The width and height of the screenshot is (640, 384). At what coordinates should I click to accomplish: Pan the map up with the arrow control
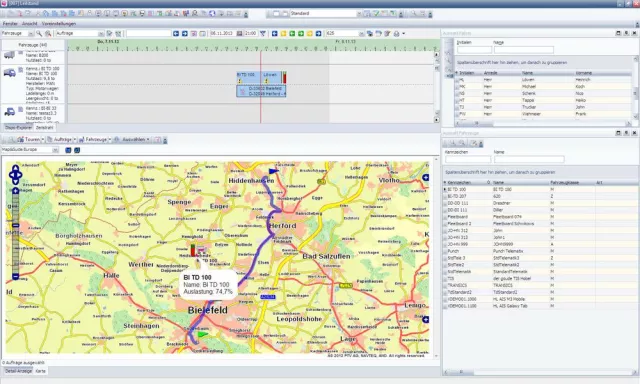click(16, 168)
